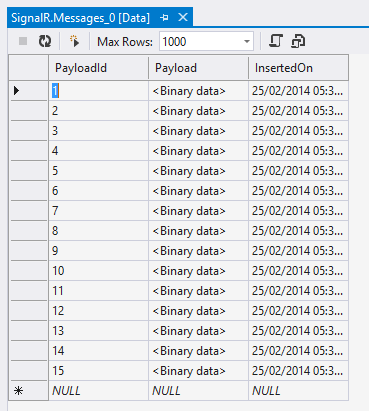
Task: Click PayloadId cell with value 12
Action: (99, 311)
